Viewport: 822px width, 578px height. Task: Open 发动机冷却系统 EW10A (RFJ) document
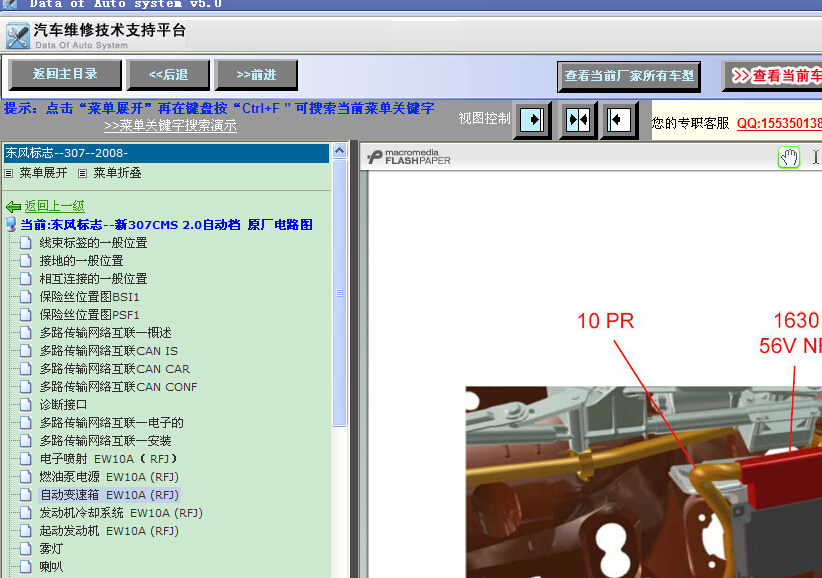(x=121, y=512)
